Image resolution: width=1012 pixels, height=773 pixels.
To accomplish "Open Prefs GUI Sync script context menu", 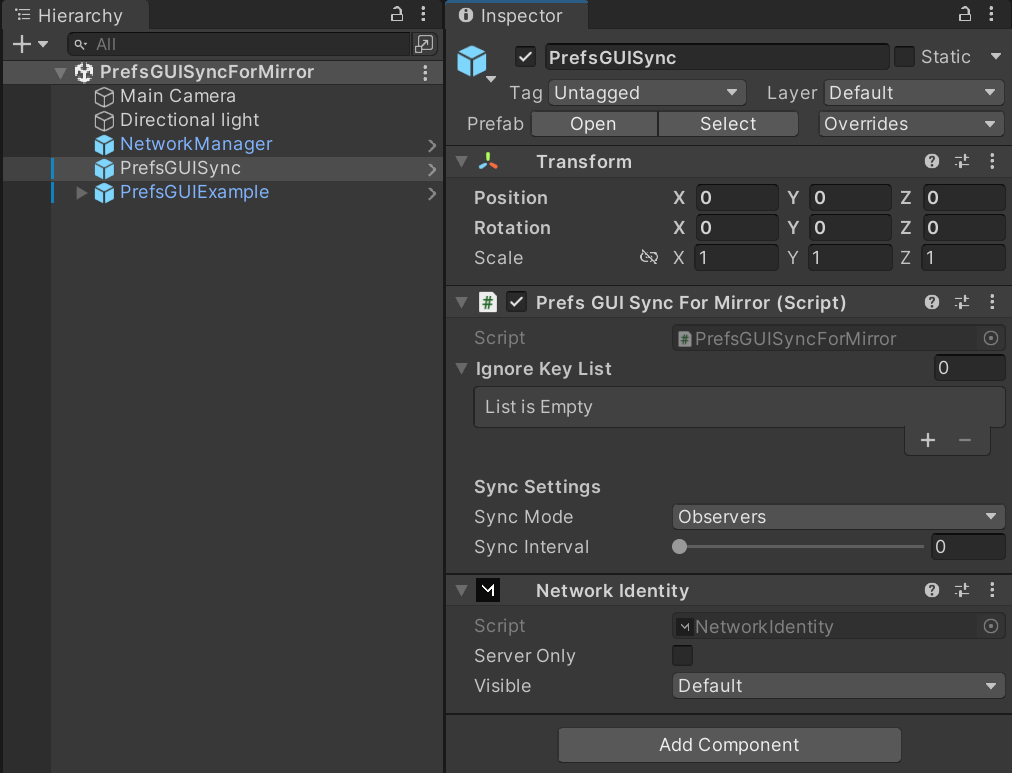I will (992, 302).
